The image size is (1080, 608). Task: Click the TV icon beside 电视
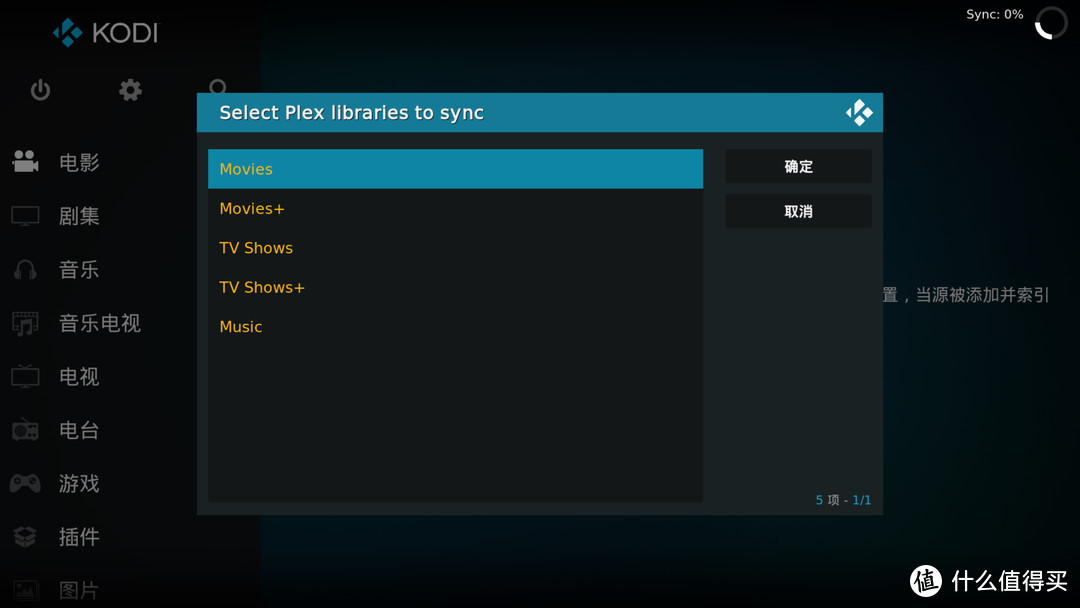25,377
